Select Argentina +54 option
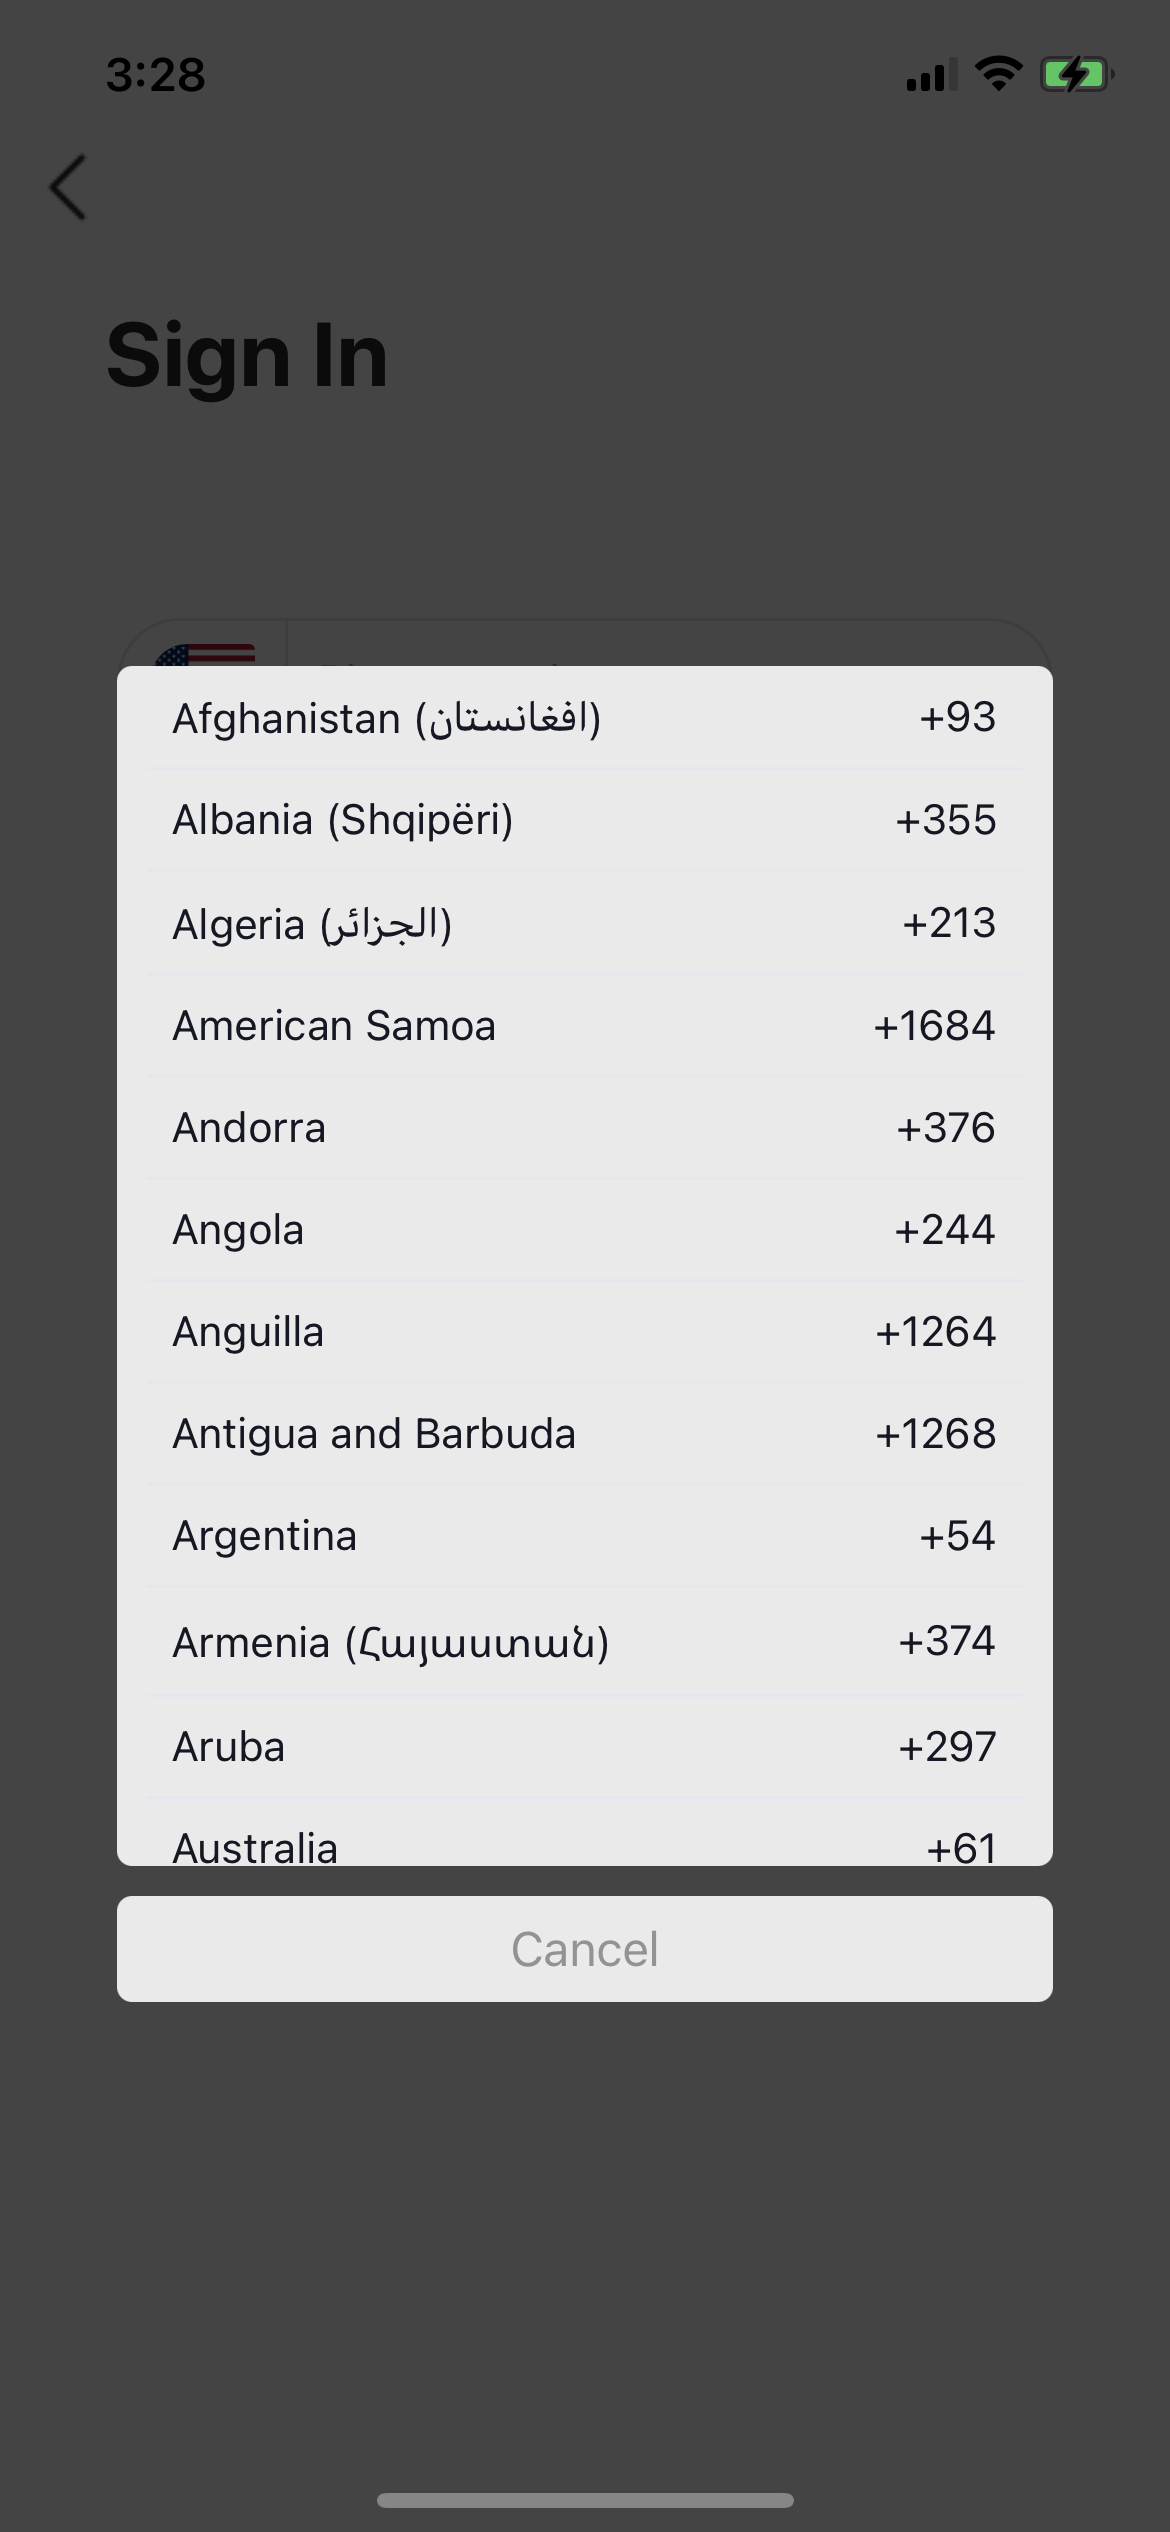Screen dimensions: 1170x2532 pyautogui.click(x=584, y=1536)
